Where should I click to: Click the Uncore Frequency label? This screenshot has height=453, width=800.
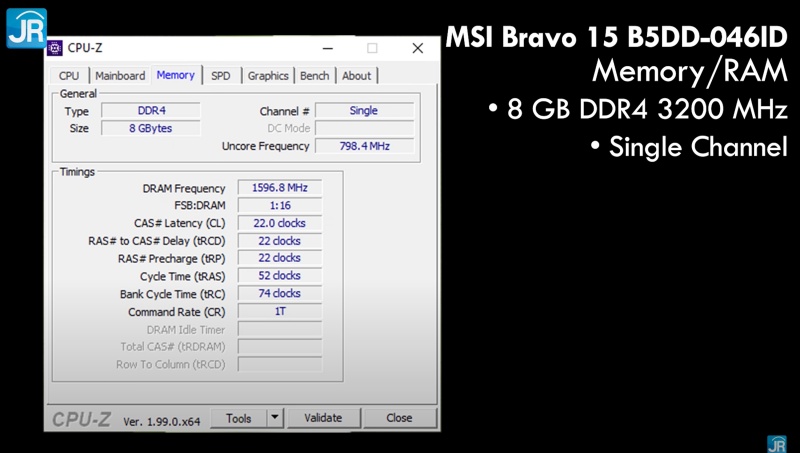pos(265,146)
